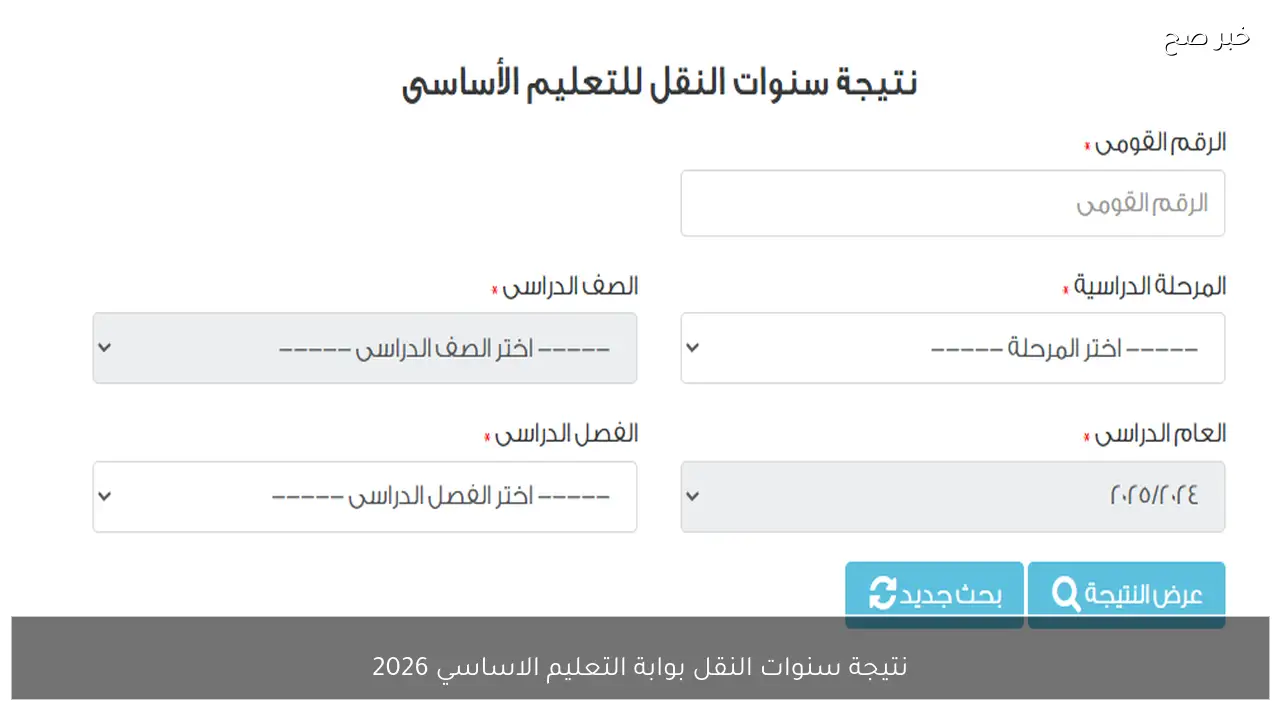Viewport: 1280px width, 720px height.
Task: Click the chevron of the الصف الدراسى dropdown
Action: tap(105, 347)
